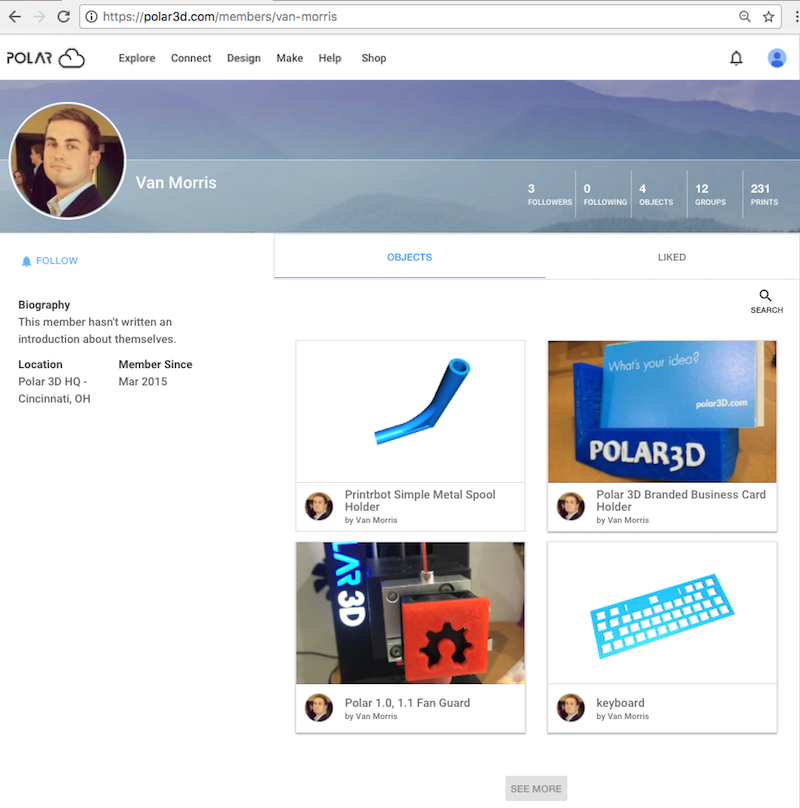Viewport: 800px width, 808px height.
Task: Click the keyboard plate thumbnail
Action: pos(662,613)
